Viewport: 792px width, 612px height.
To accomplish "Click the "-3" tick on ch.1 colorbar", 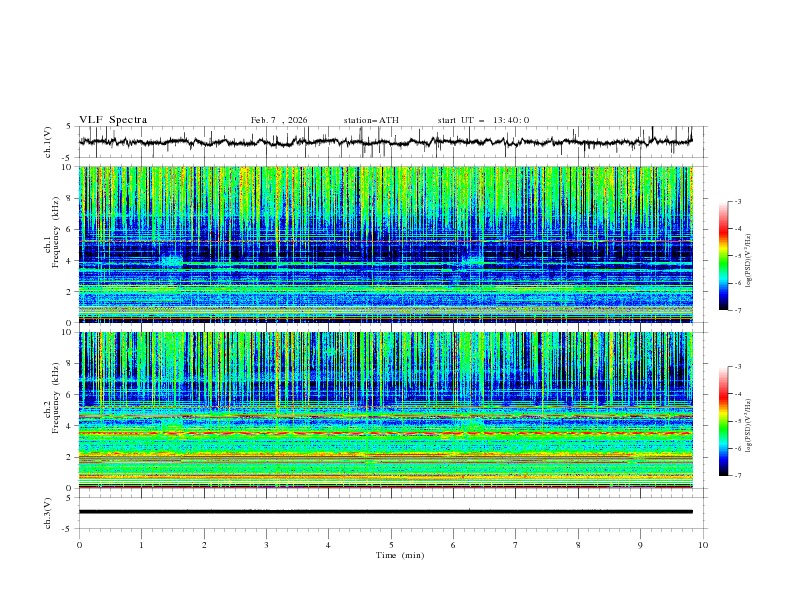I will click(737, 201).
